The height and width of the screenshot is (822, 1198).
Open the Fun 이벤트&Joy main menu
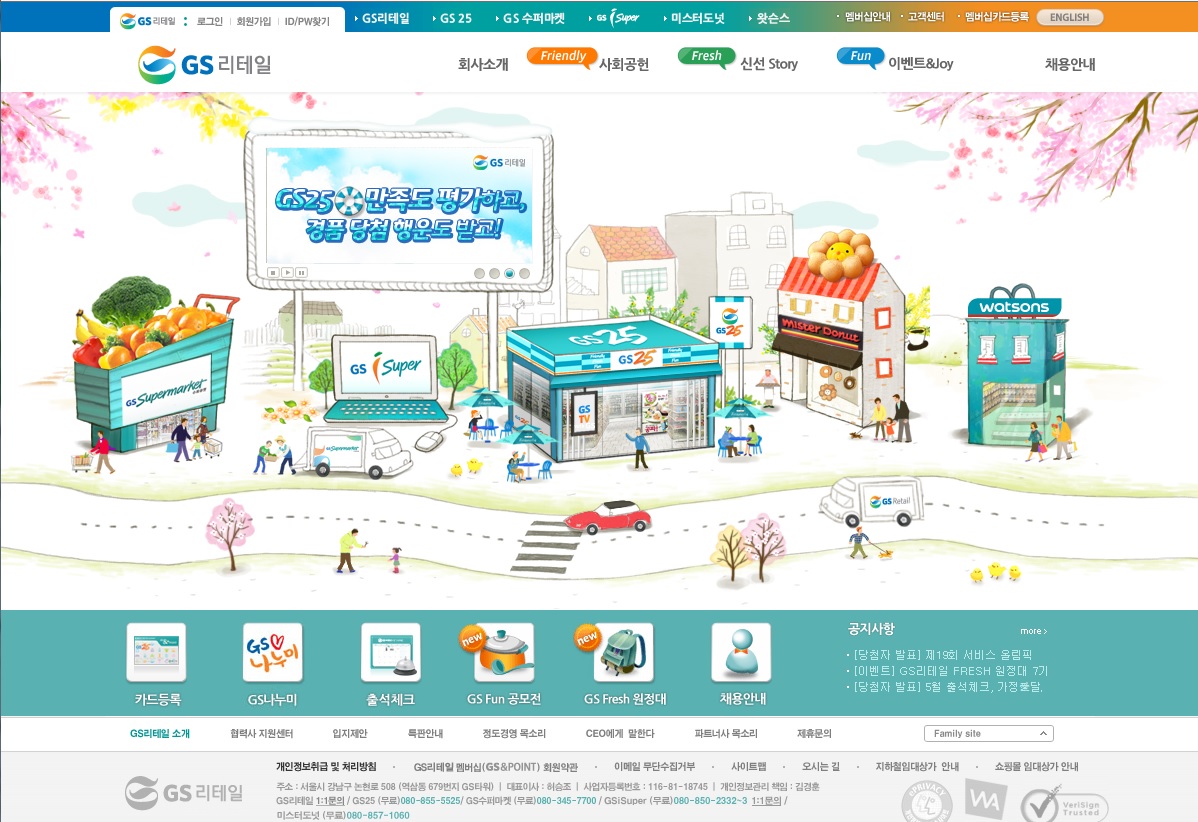(895, 60)
